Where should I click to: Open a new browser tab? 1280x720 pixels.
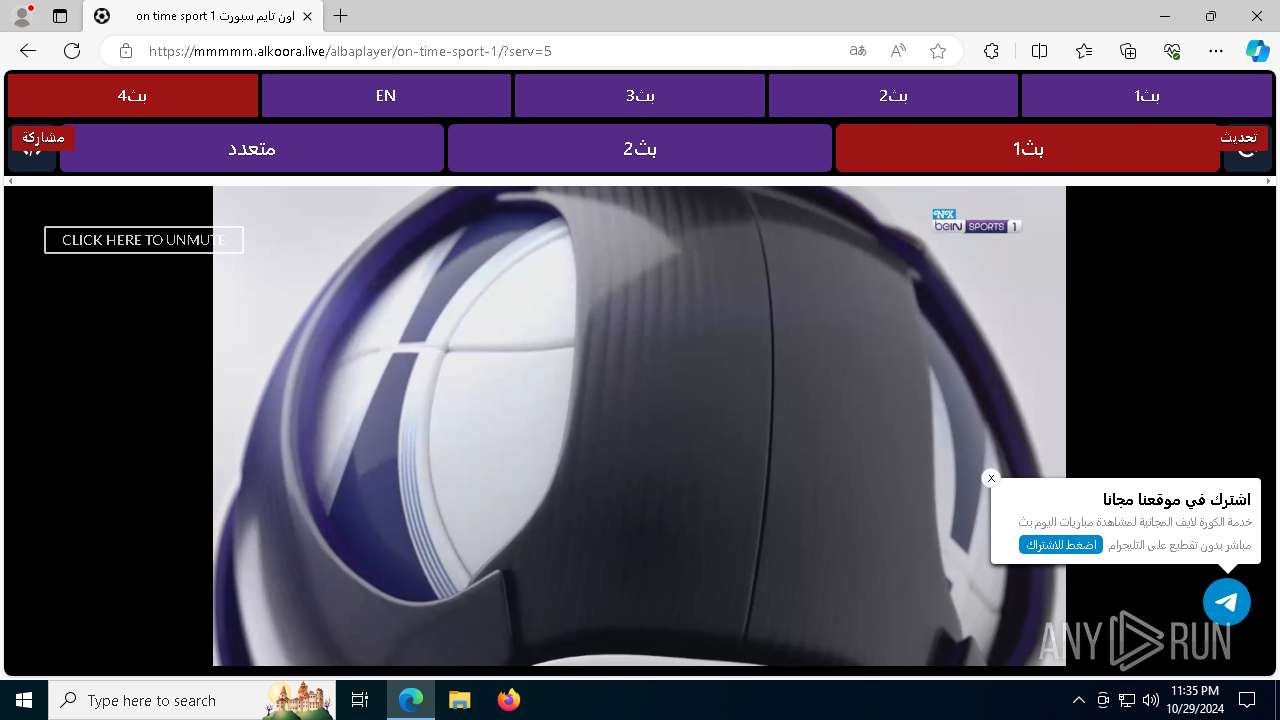click(341, 16)
